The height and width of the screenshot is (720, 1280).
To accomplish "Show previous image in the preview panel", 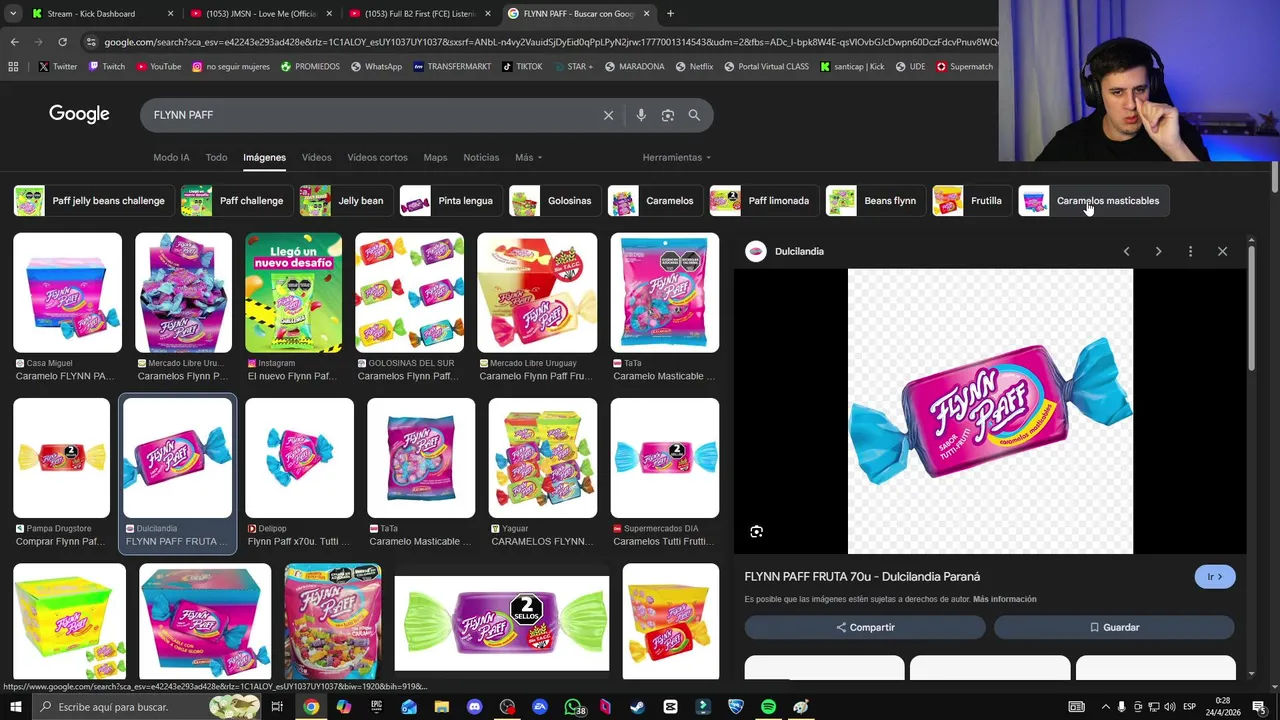I will tap(1126, 251).
